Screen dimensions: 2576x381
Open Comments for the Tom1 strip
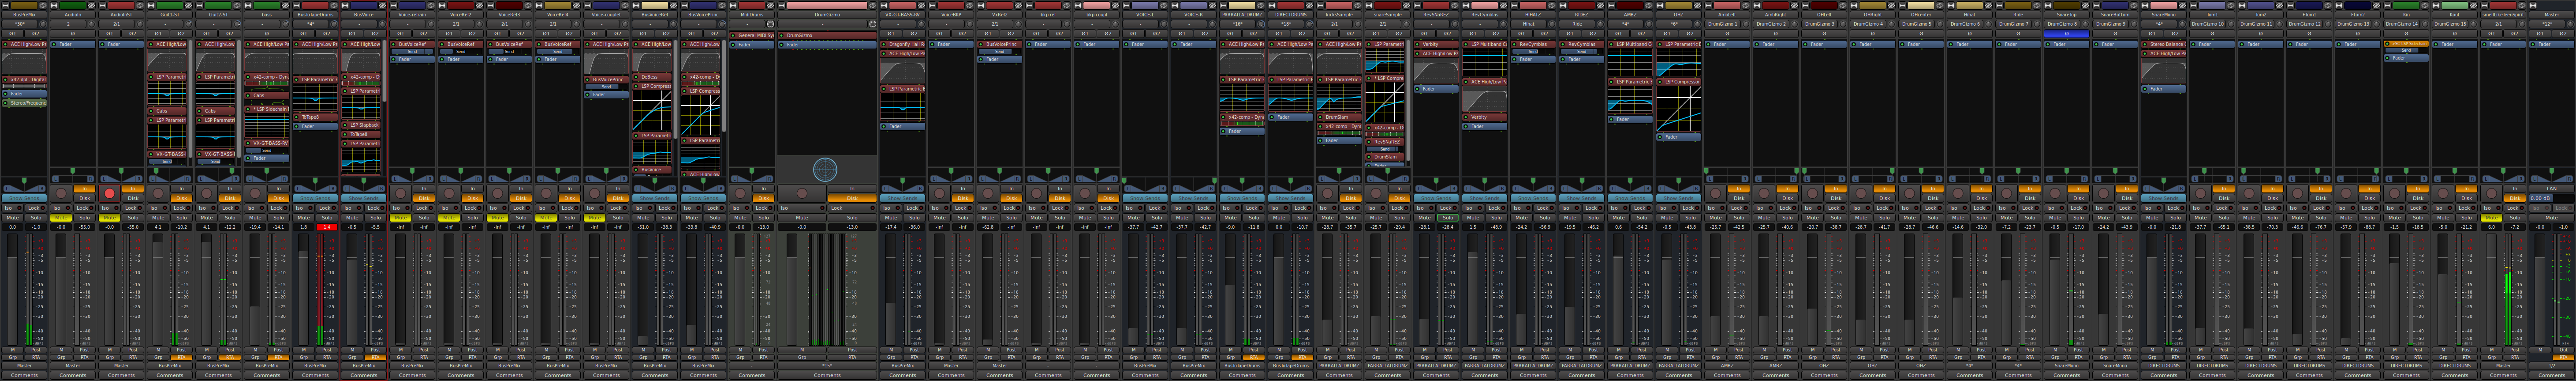(x=2212, y=375)
